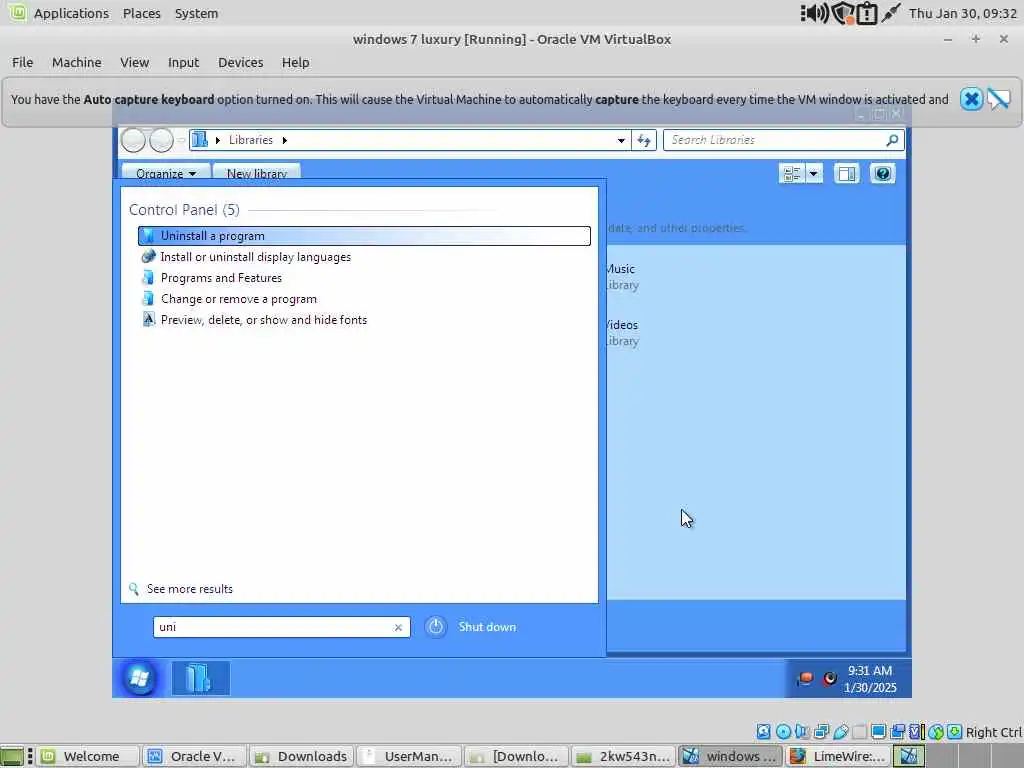Open the Places menu on host panel

point(142,13)
